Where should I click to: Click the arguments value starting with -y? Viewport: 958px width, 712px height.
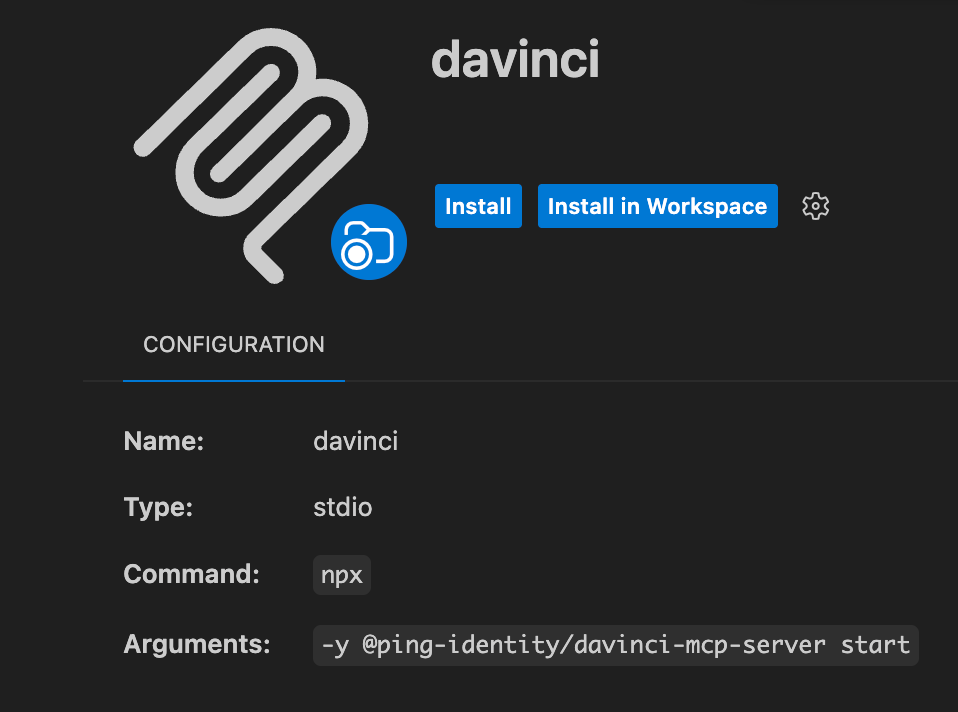pyautogui.click(x=615, y=645)
